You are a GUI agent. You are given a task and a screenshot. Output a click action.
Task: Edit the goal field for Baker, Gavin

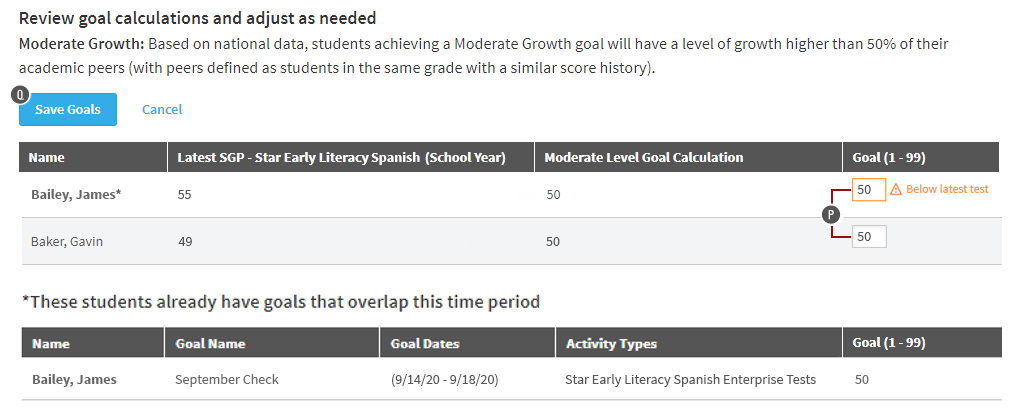point(868,237)
